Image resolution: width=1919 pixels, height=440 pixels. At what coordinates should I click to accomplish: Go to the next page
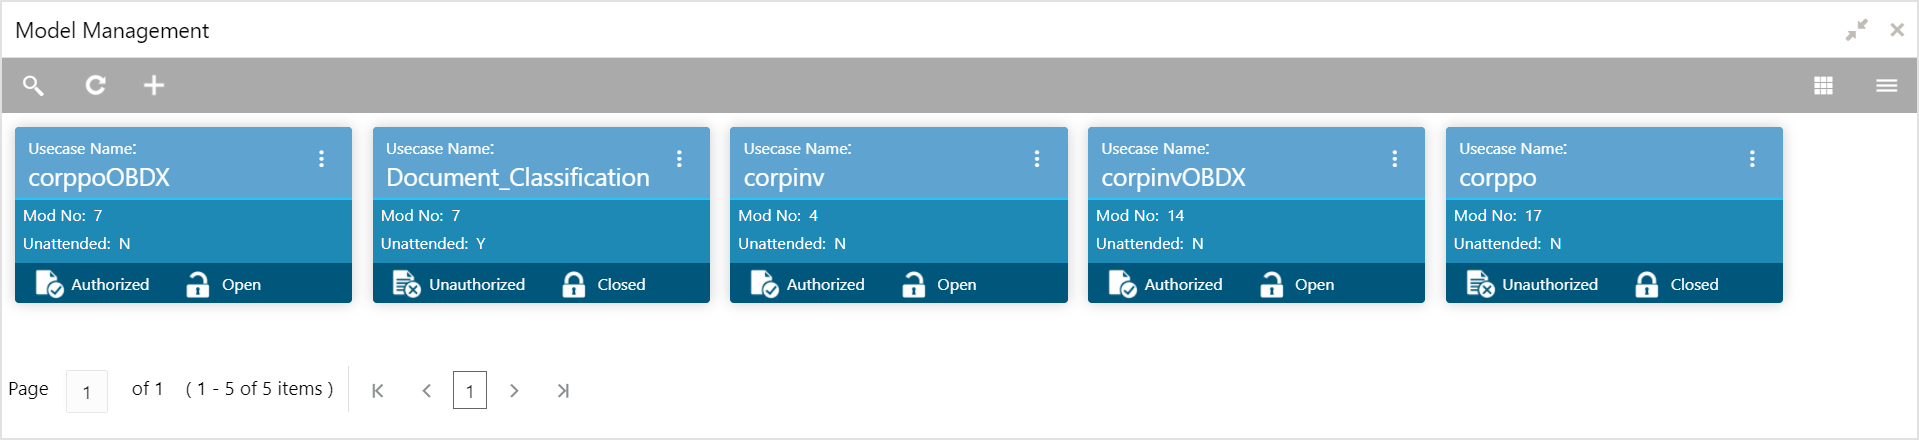[x=514, y=391]
